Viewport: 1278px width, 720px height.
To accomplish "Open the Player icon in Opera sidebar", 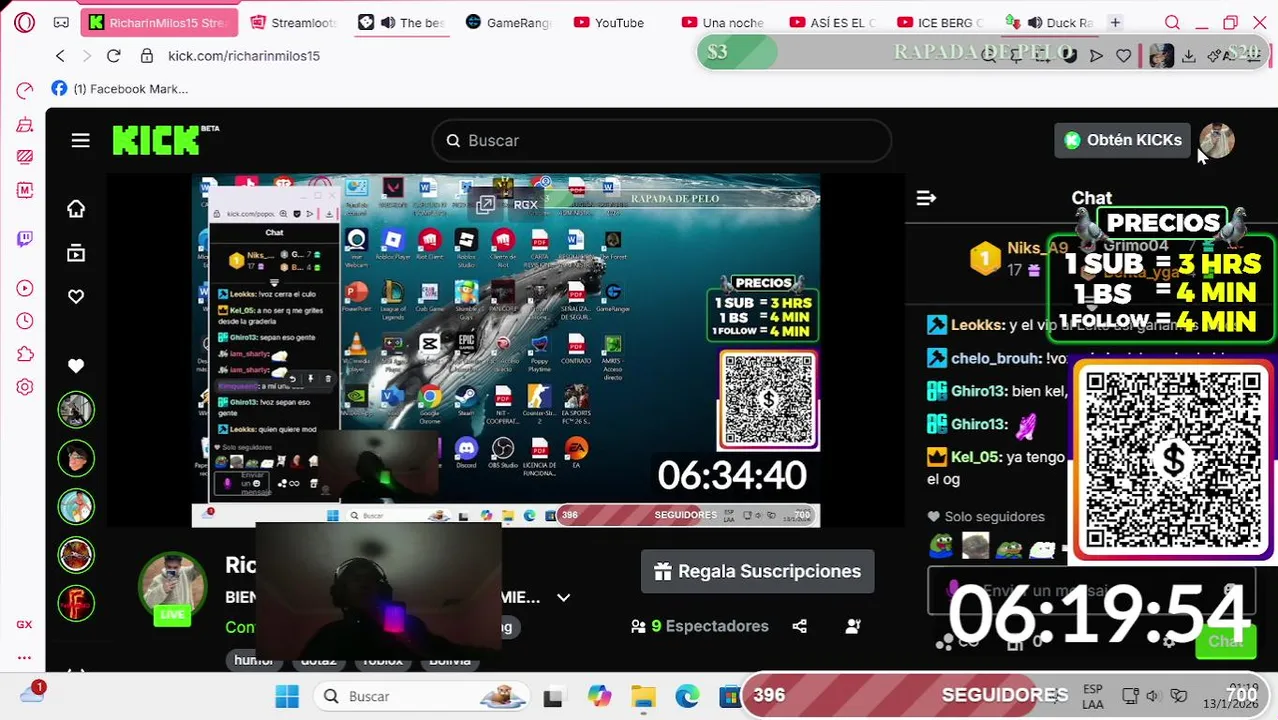I will tap(25, 289).
